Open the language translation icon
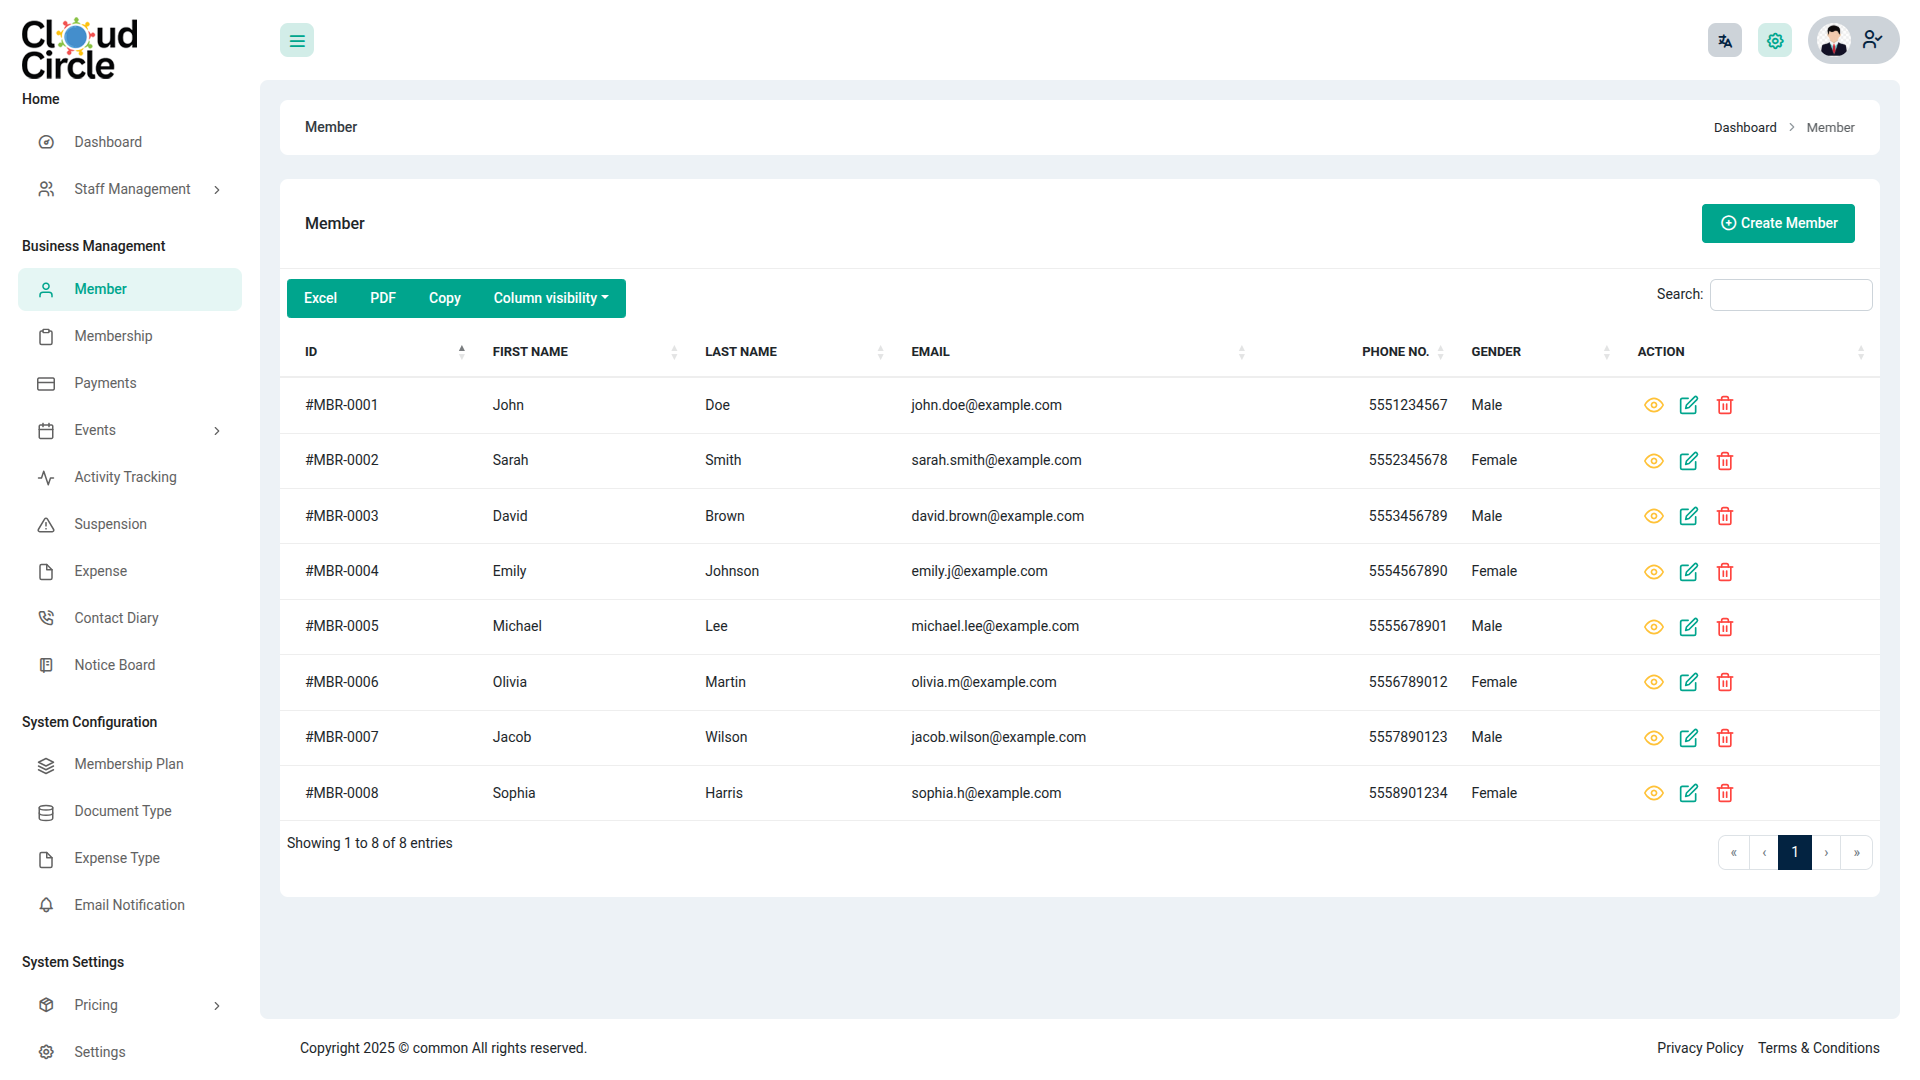Screen dimensions: 1920x1080 click(1724, 41)
